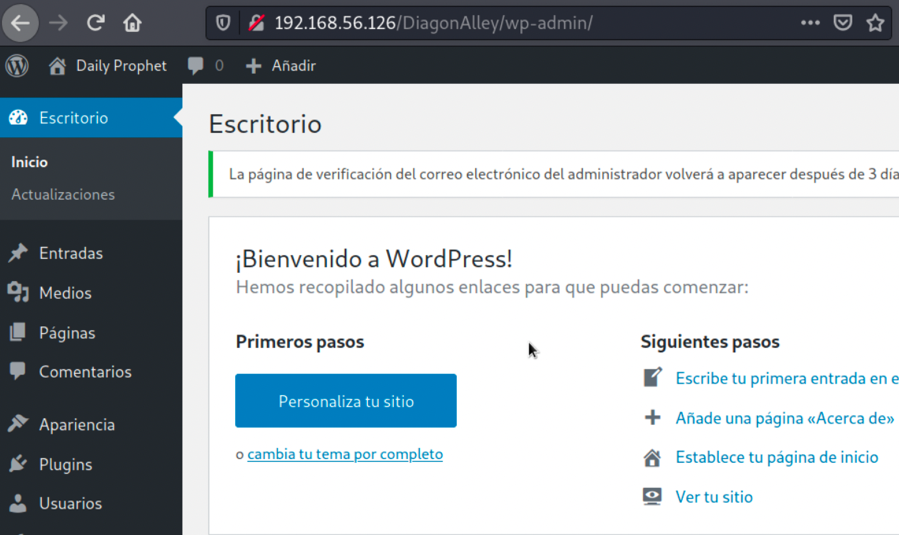The image size is (899, 535).
Task: Open the Ver tu sitio link
Action: coord(714,497)
